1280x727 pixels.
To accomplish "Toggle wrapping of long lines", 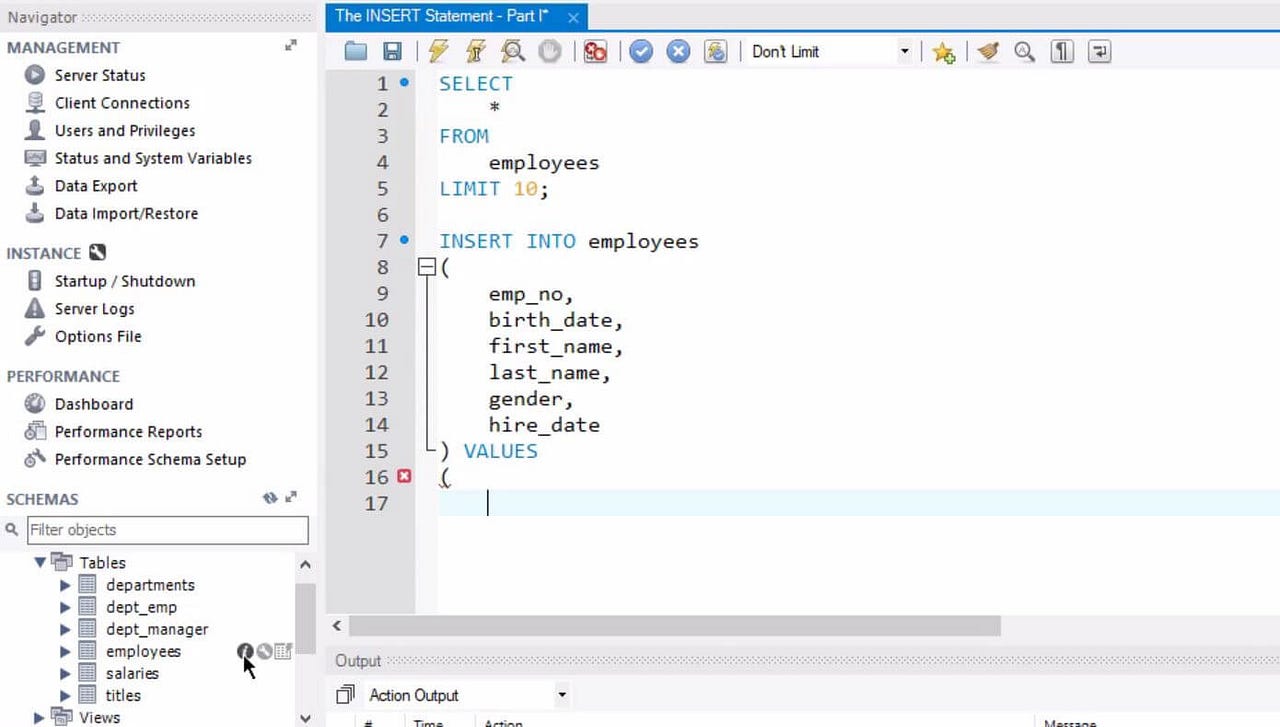I will tap(1098, 50).
